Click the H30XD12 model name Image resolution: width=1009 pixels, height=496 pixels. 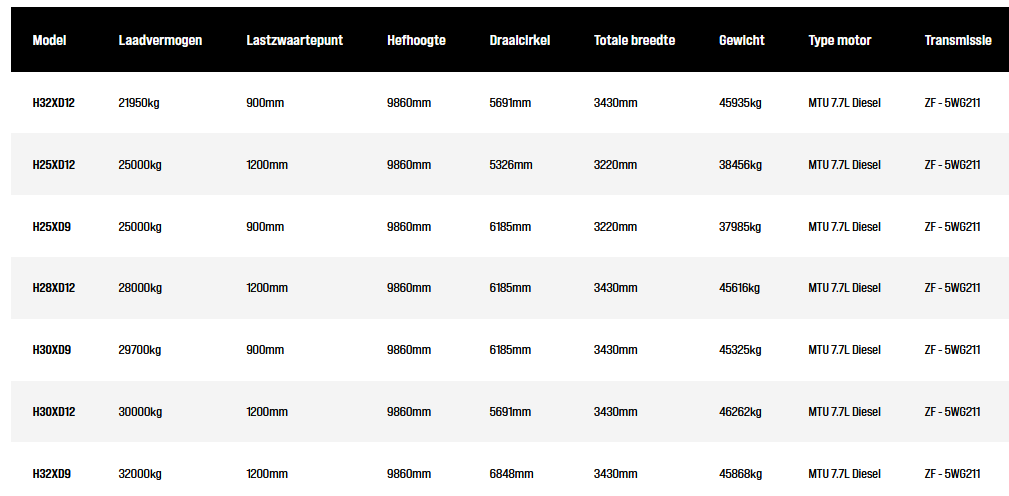click(x=54, y=412)
